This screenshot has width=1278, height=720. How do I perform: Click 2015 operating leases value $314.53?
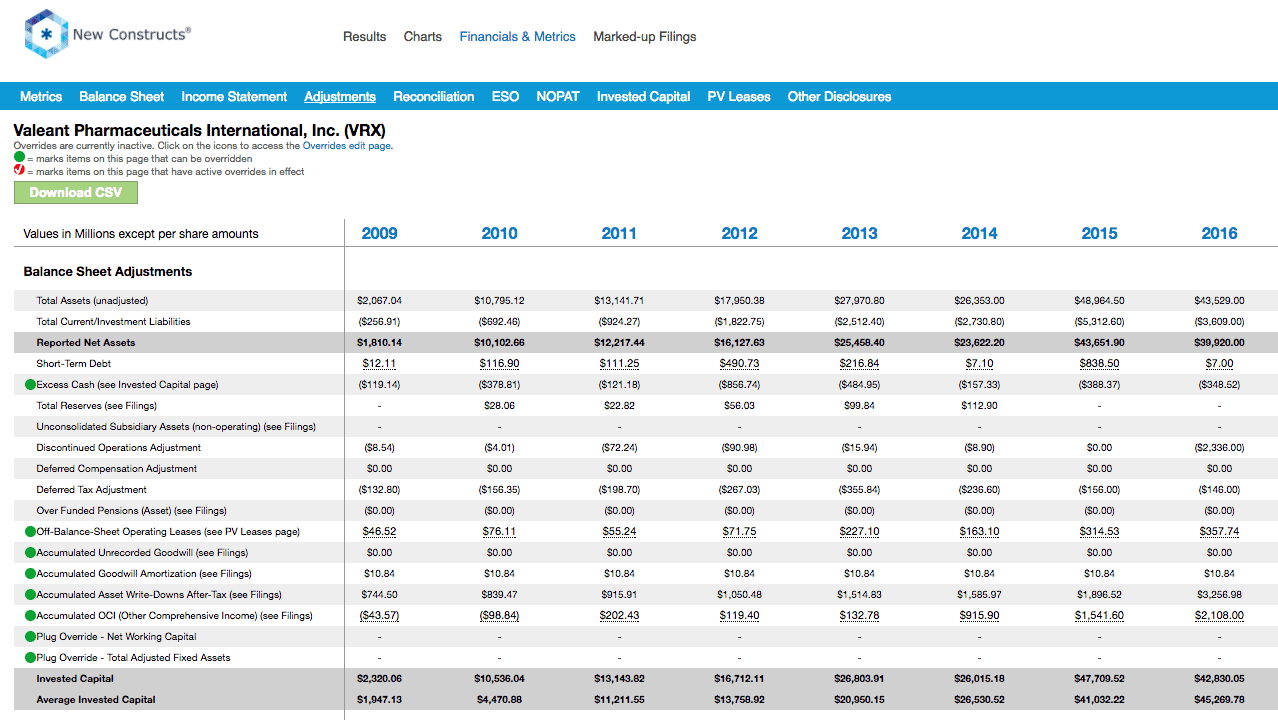(x=1099, y=532)
